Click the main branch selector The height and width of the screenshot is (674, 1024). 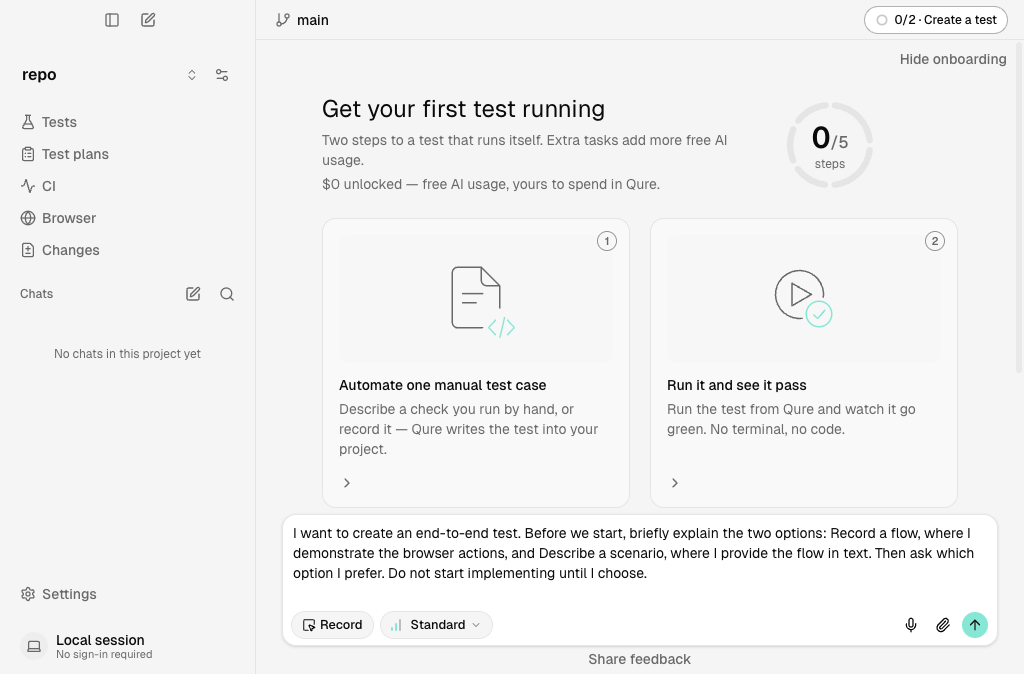pyautogui.click(x=302, y=20)
